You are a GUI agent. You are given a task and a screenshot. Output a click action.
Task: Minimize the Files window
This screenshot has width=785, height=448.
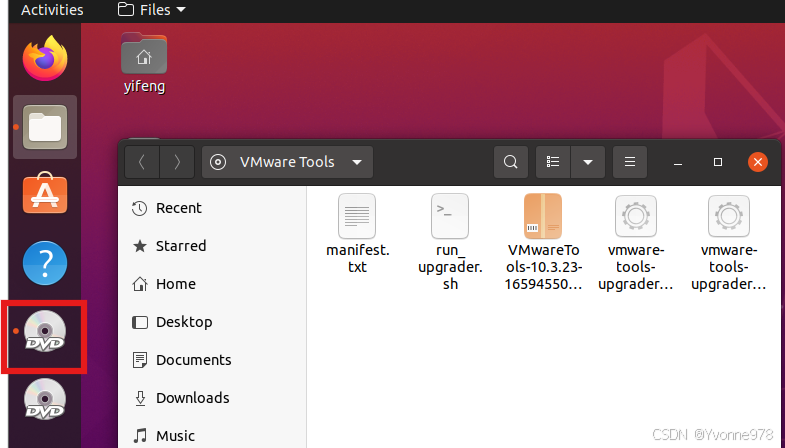point(678,162)
